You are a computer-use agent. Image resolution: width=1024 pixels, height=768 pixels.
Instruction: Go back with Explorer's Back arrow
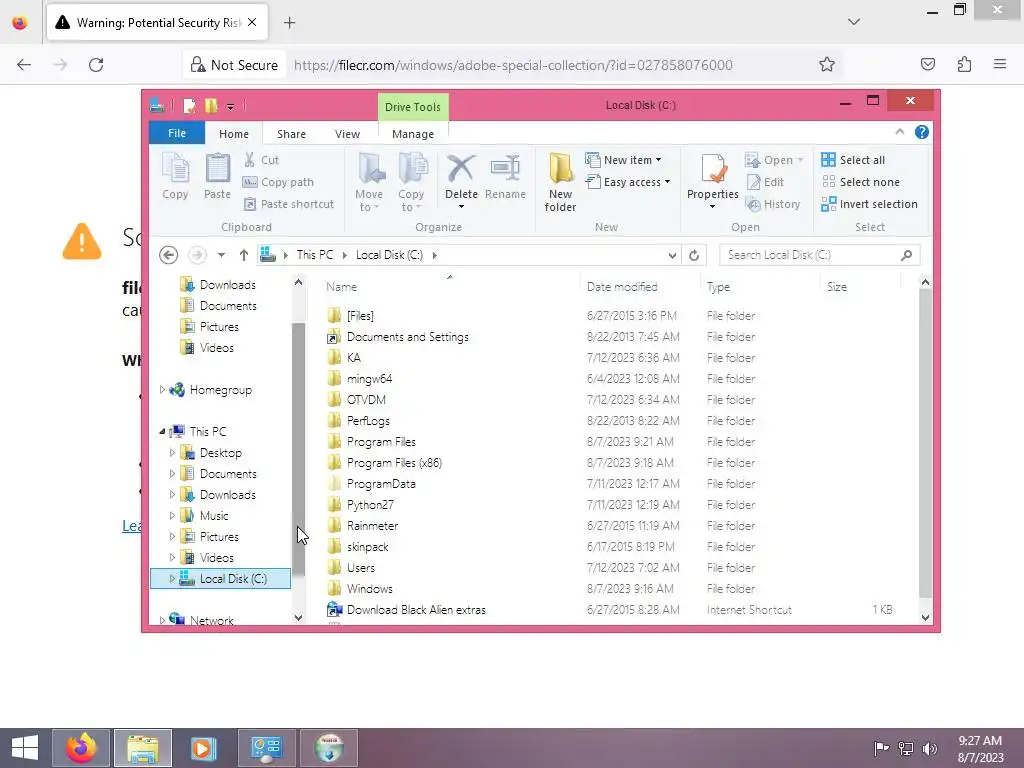(x=168, y=255)
